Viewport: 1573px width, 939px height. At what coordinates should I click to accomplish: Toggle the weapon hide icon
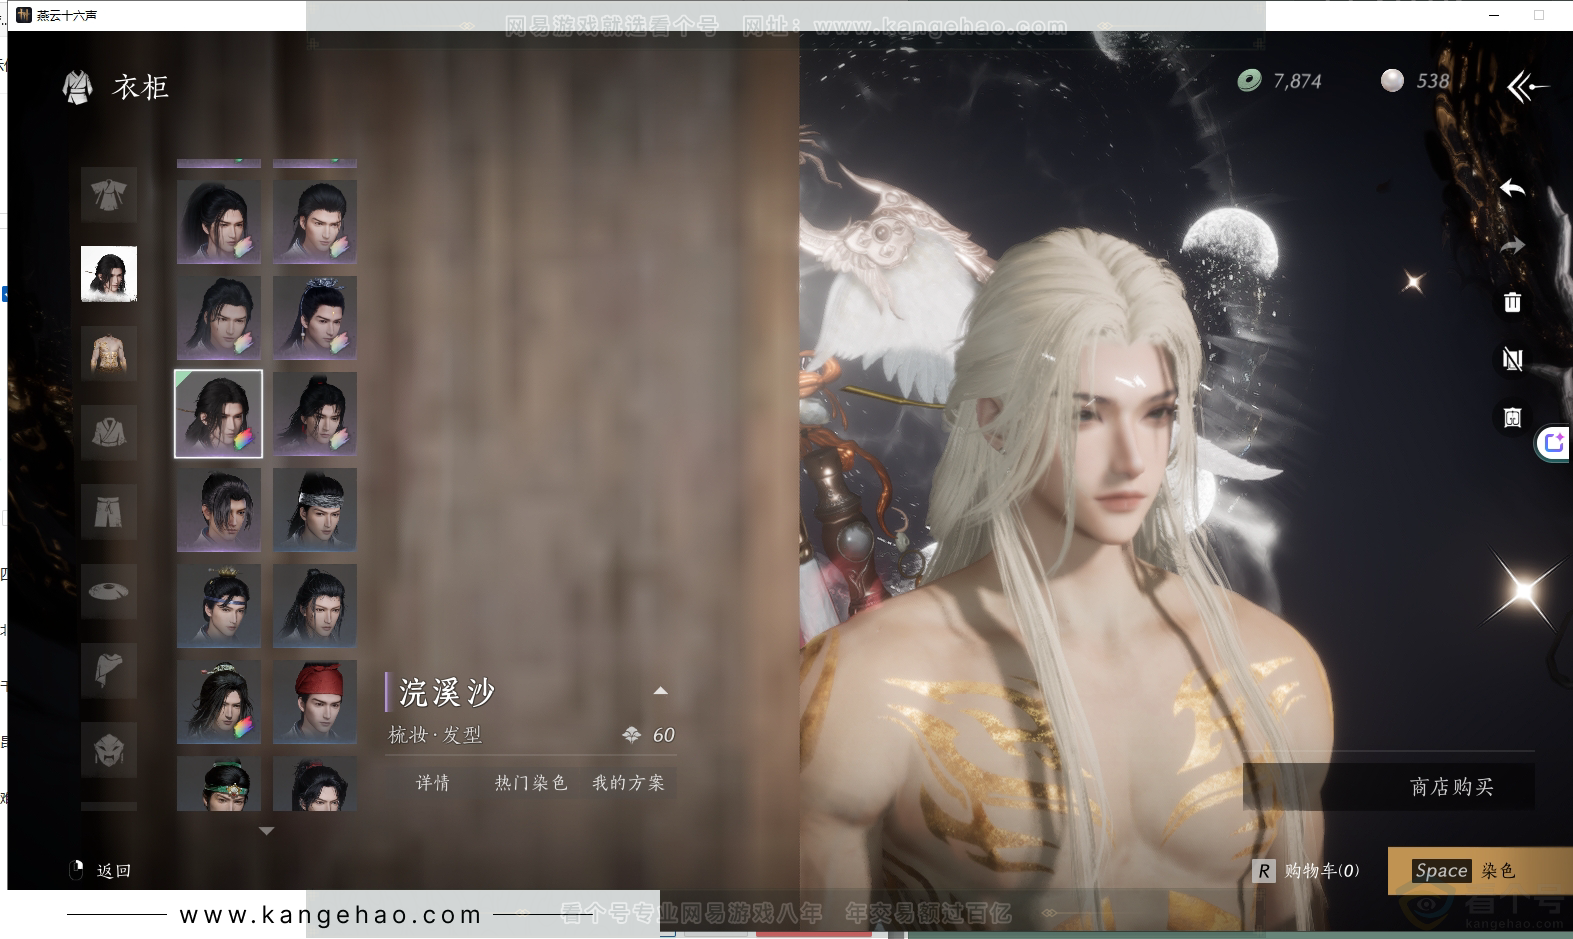1512,359
